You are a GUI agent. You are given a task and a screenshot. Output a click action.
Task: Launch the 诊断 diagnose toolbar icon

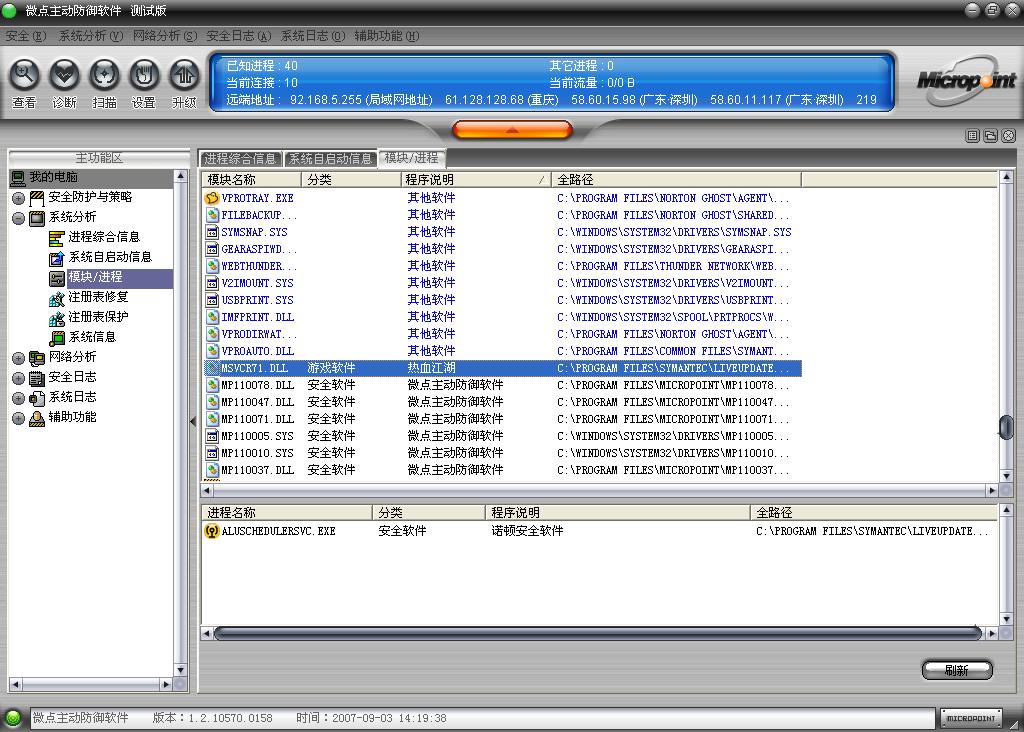(x=64, y=76)
